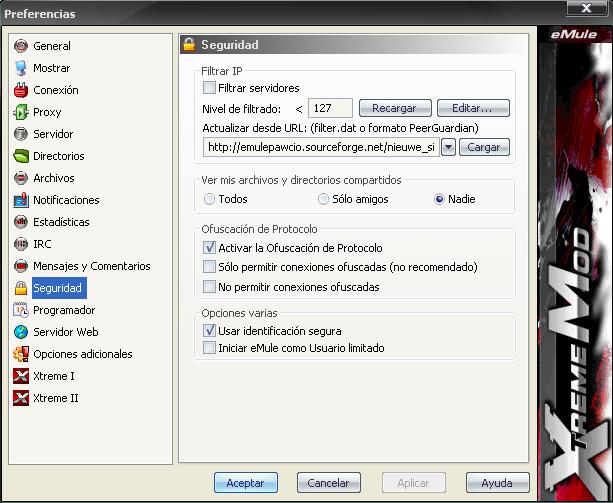Click the Xtreme II red X icon
613x503 pixels.
(x=21, y=398)
